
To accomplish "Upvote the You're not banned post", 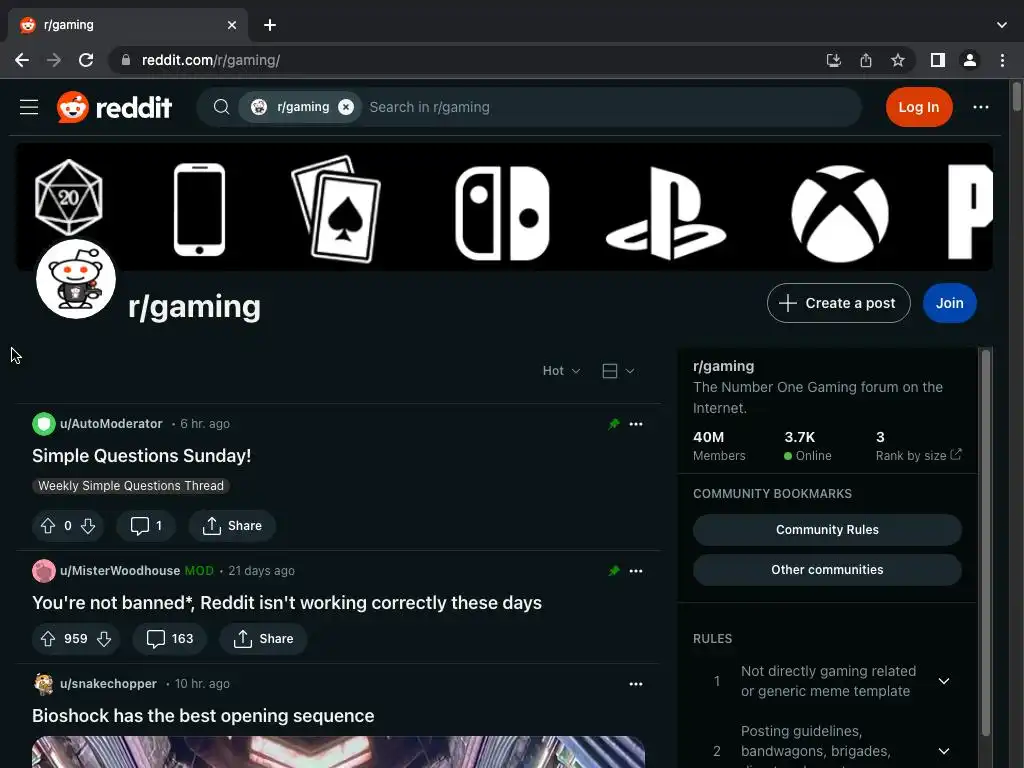I will pyautogui.click(x=48, y=639).
